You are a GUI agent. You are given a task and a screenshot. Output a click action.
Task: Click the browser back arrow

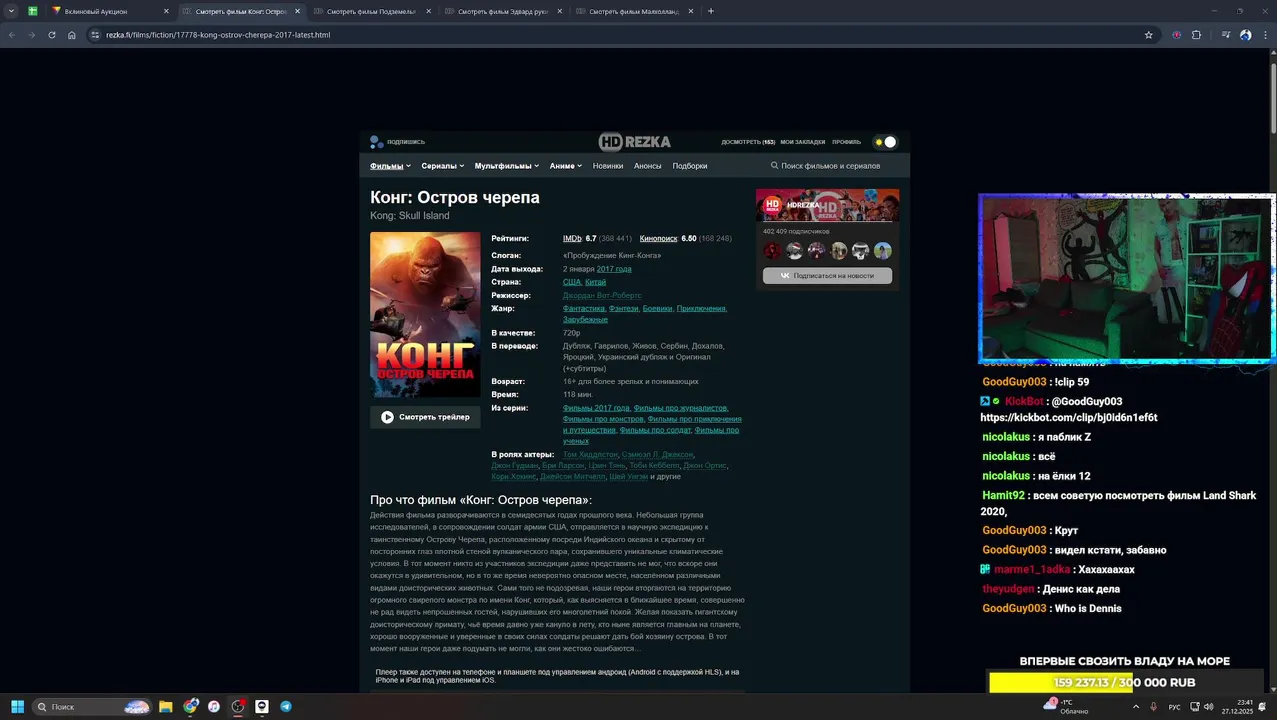pos(12,35)
